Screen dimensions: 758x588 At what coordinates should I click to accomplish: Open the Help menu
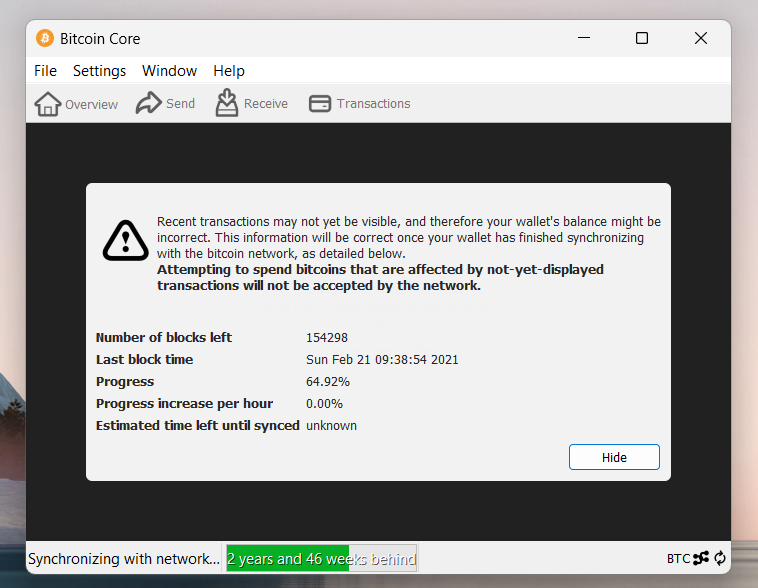point(229,71)
